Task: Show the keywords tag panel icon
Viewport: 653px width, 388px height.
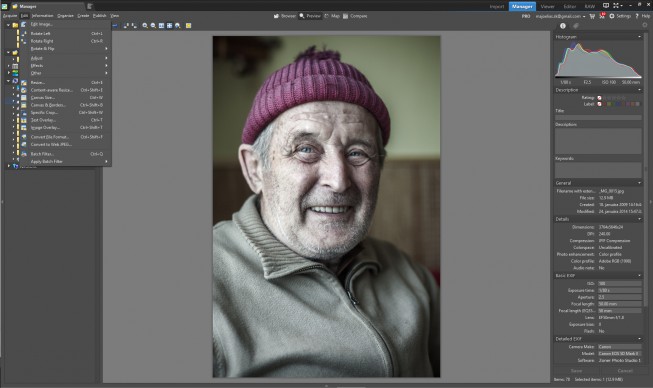Action: [576, 26]
